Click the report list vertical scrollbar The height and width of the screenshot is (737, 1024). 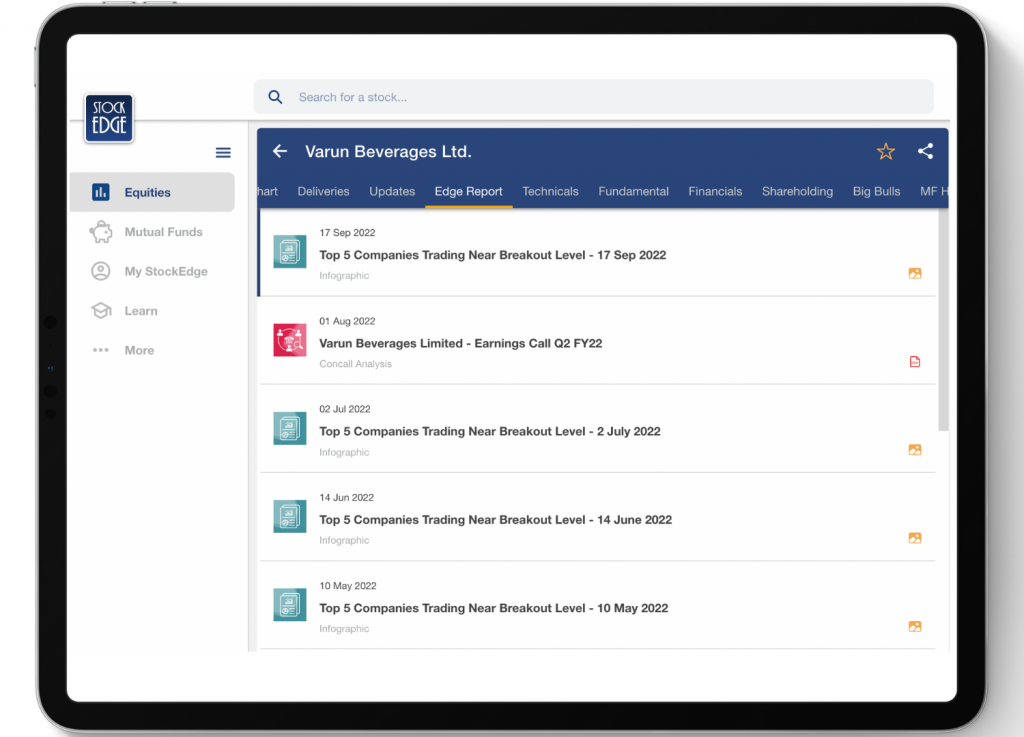(943, 320)
